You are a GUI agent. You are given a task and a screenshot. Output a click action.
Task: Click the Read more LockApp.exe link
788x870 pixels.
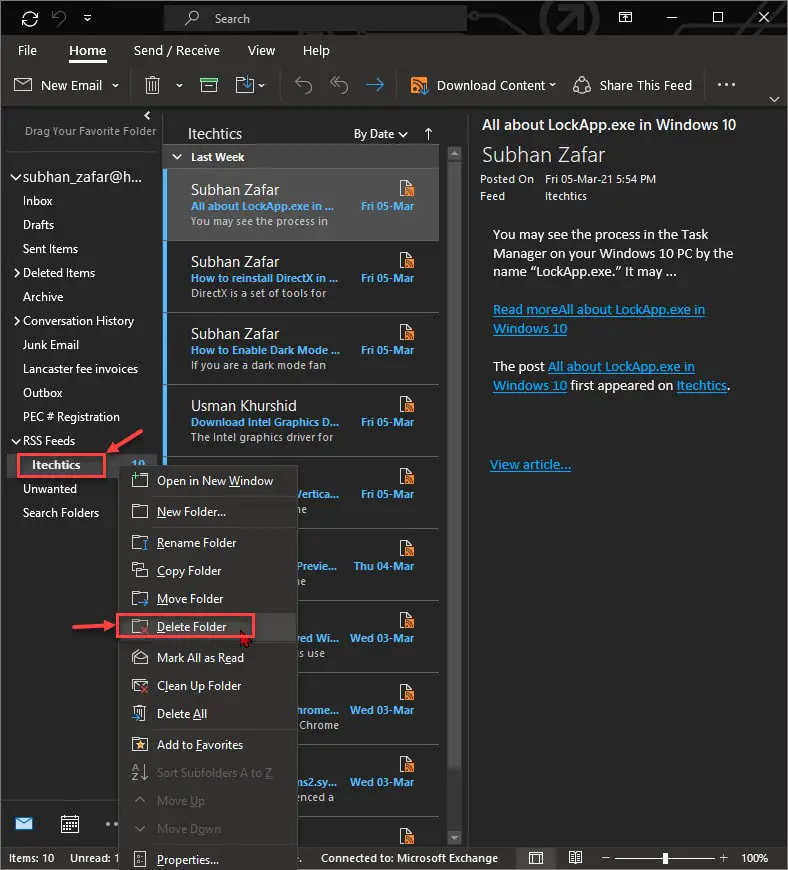(x=599, y=319)
